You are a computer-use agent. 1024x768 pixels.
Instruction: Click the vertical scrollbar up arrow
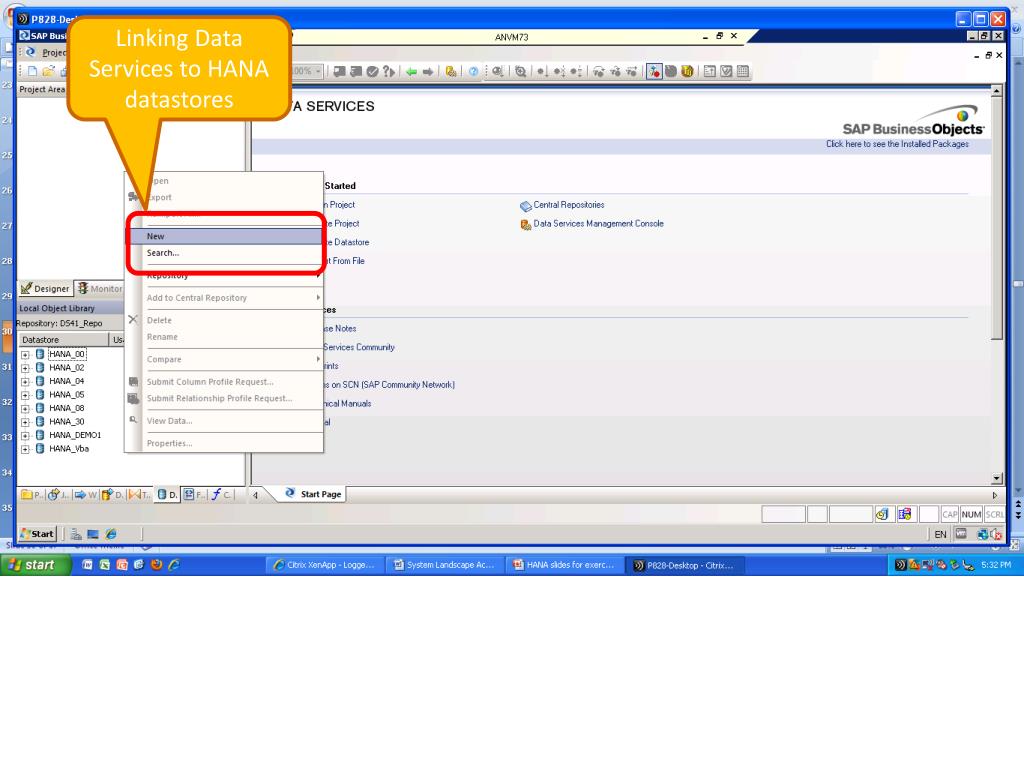997,90
